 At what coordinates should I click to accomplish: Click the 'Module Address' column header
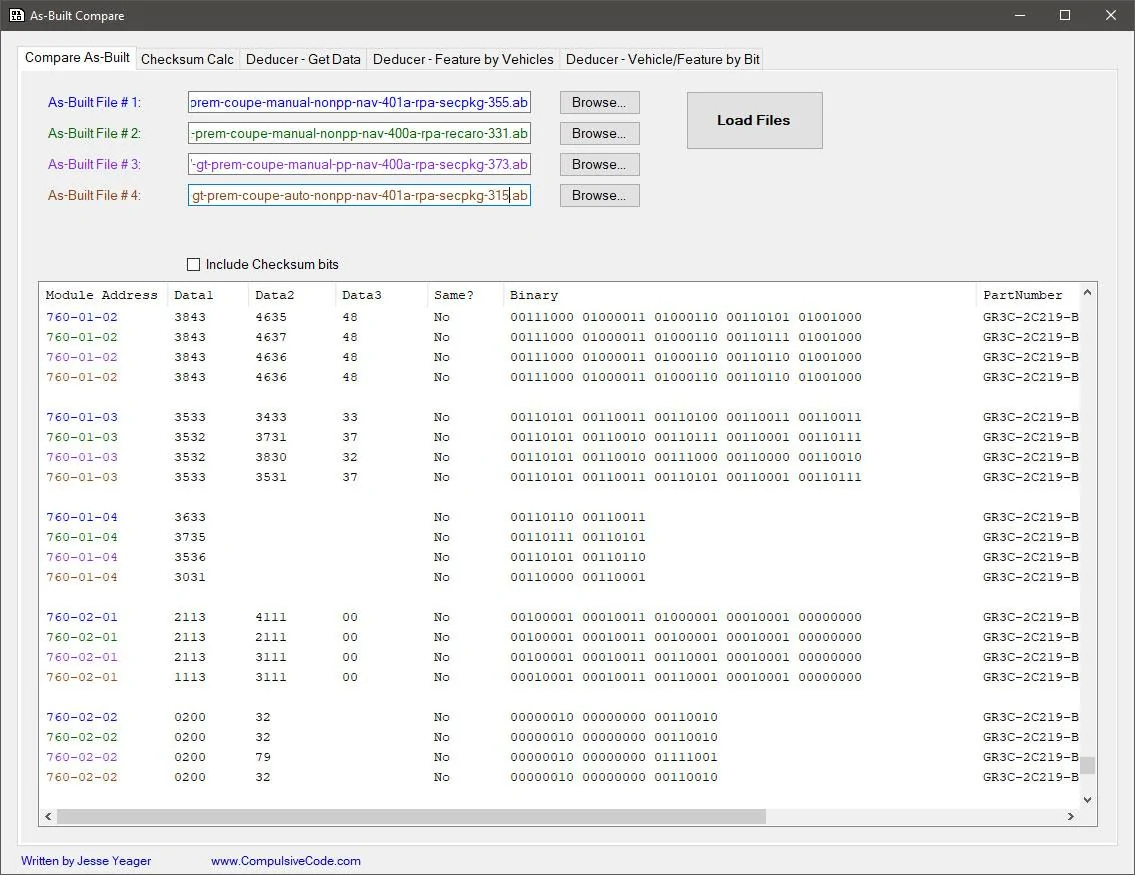(x=101, y=295)
